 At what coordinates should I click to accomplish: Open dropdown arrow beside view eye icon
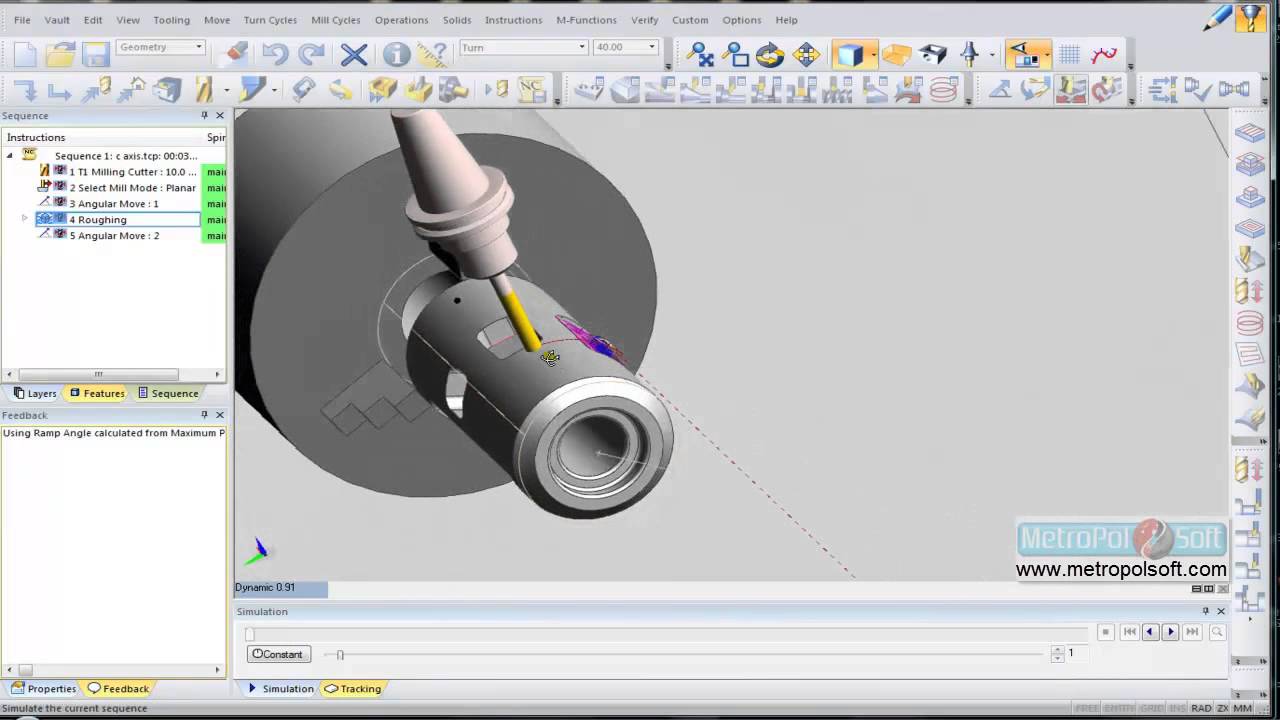1047,54
